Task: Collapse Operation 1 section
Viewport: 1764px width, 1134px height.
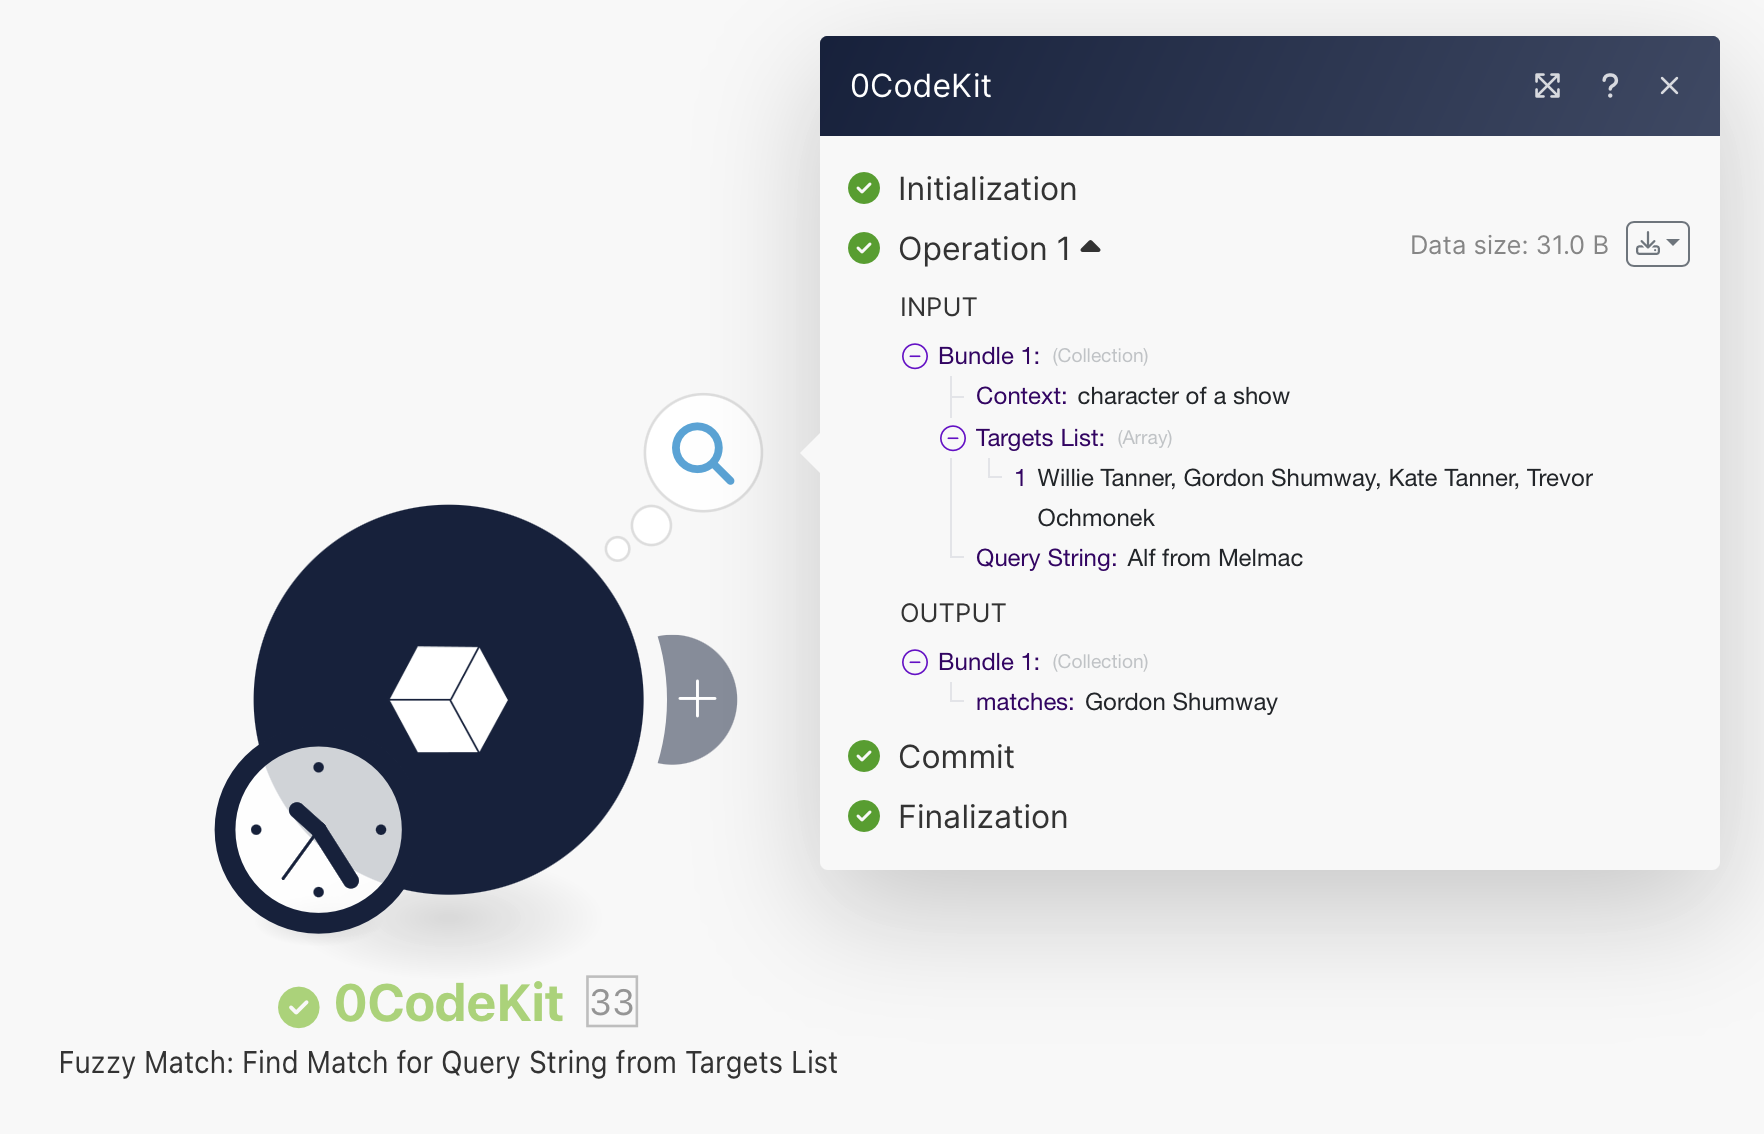Action: pos(1091,247)
